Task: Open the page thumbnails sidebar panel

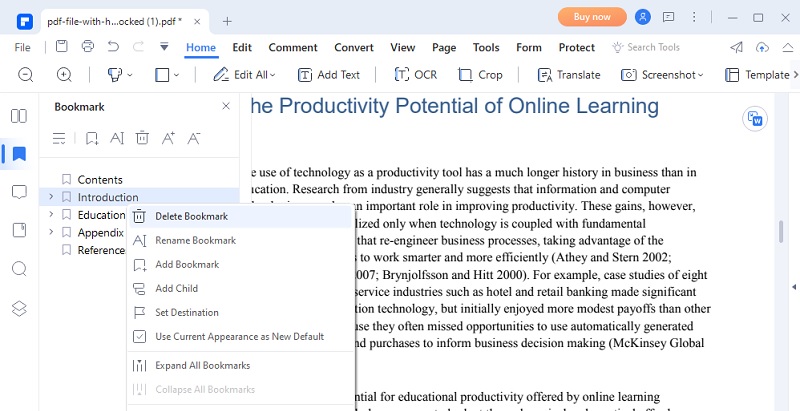Action: point(19,116)
